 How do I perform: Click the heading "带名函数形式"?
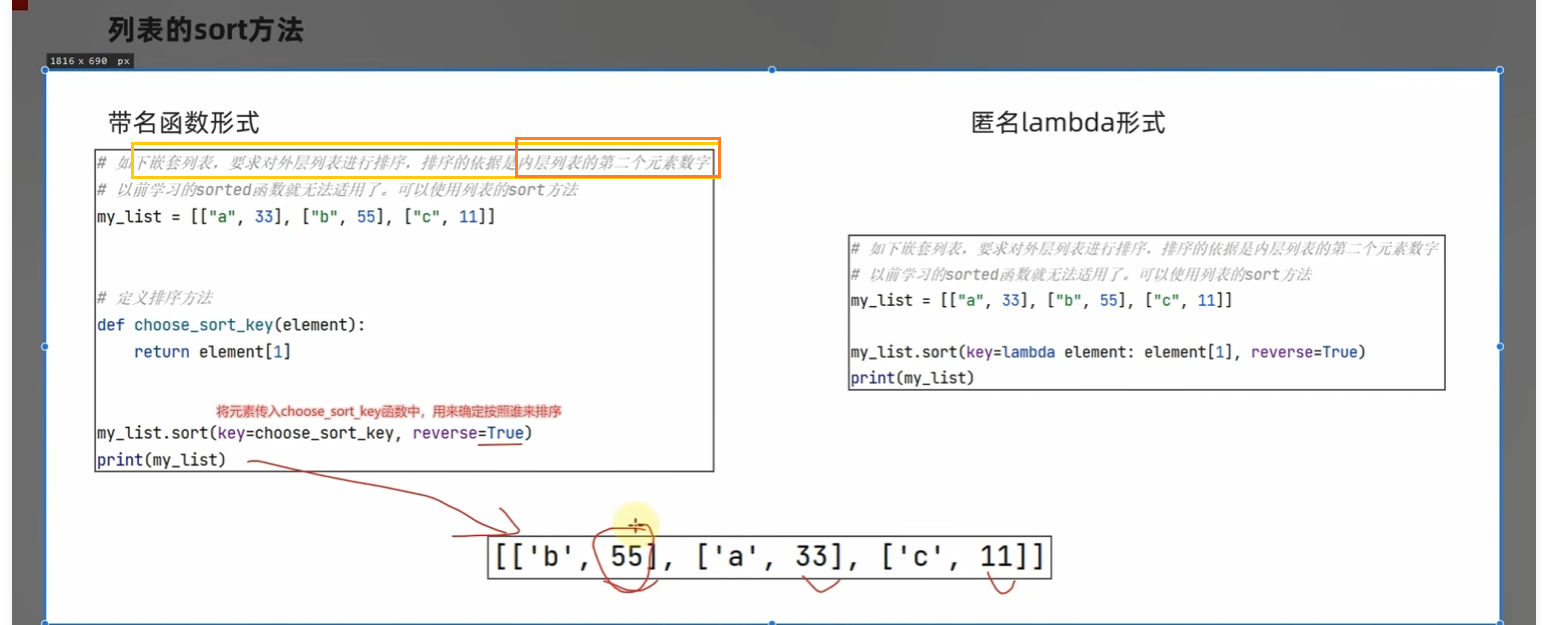[x=184, y=123]
